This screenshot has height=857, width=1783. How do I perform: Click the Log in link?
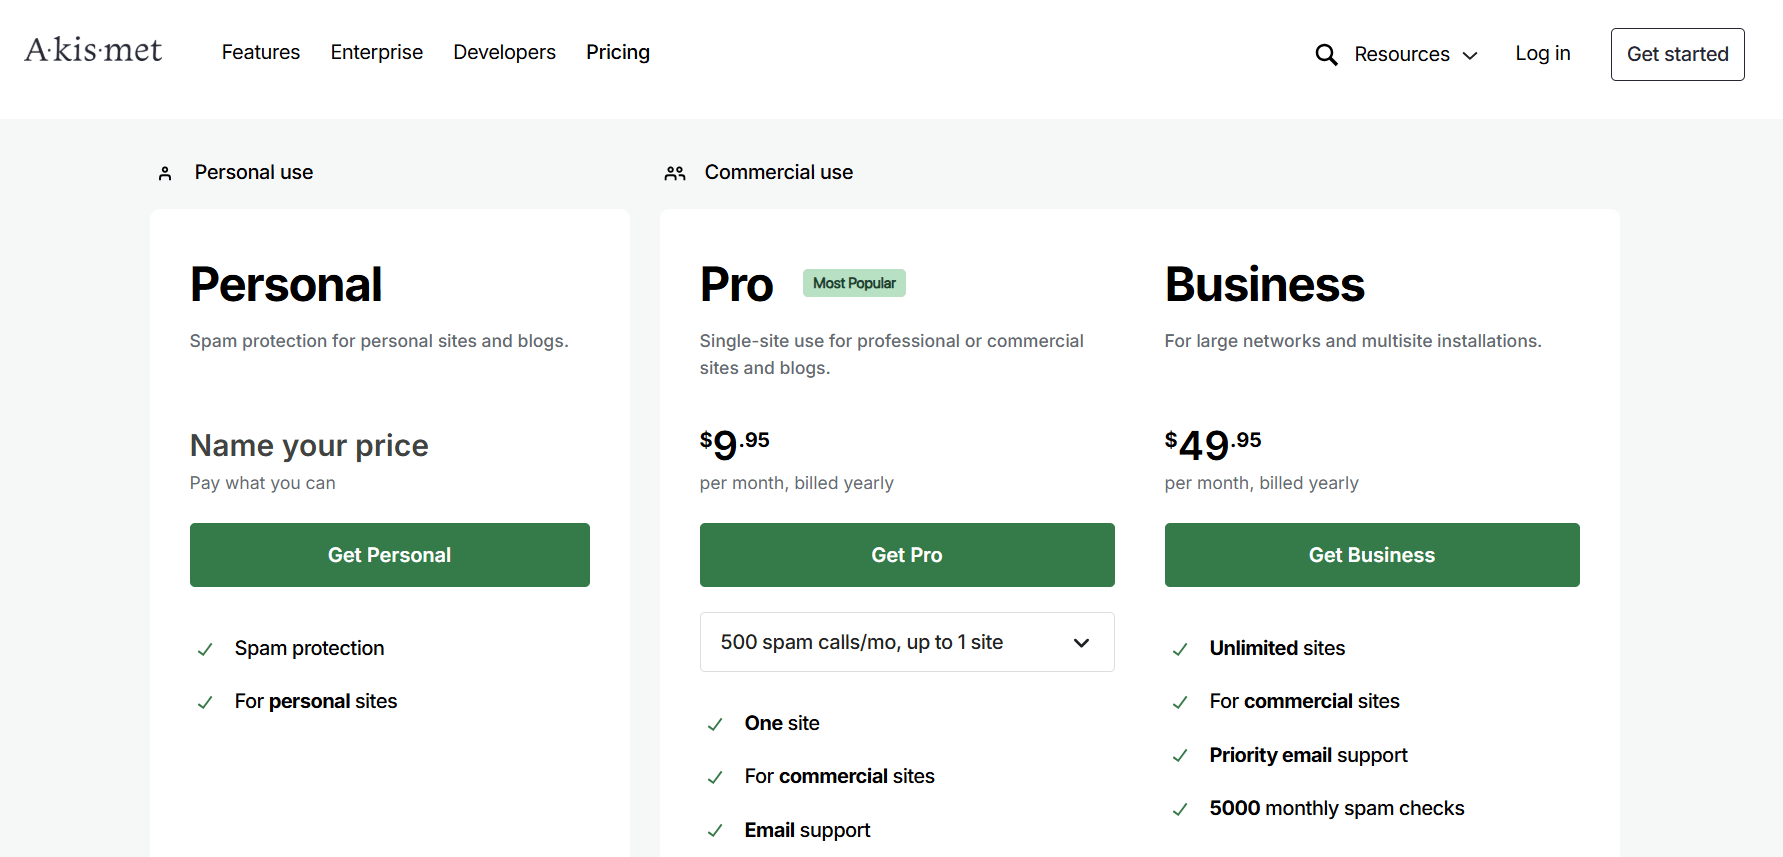(1542, 54)
